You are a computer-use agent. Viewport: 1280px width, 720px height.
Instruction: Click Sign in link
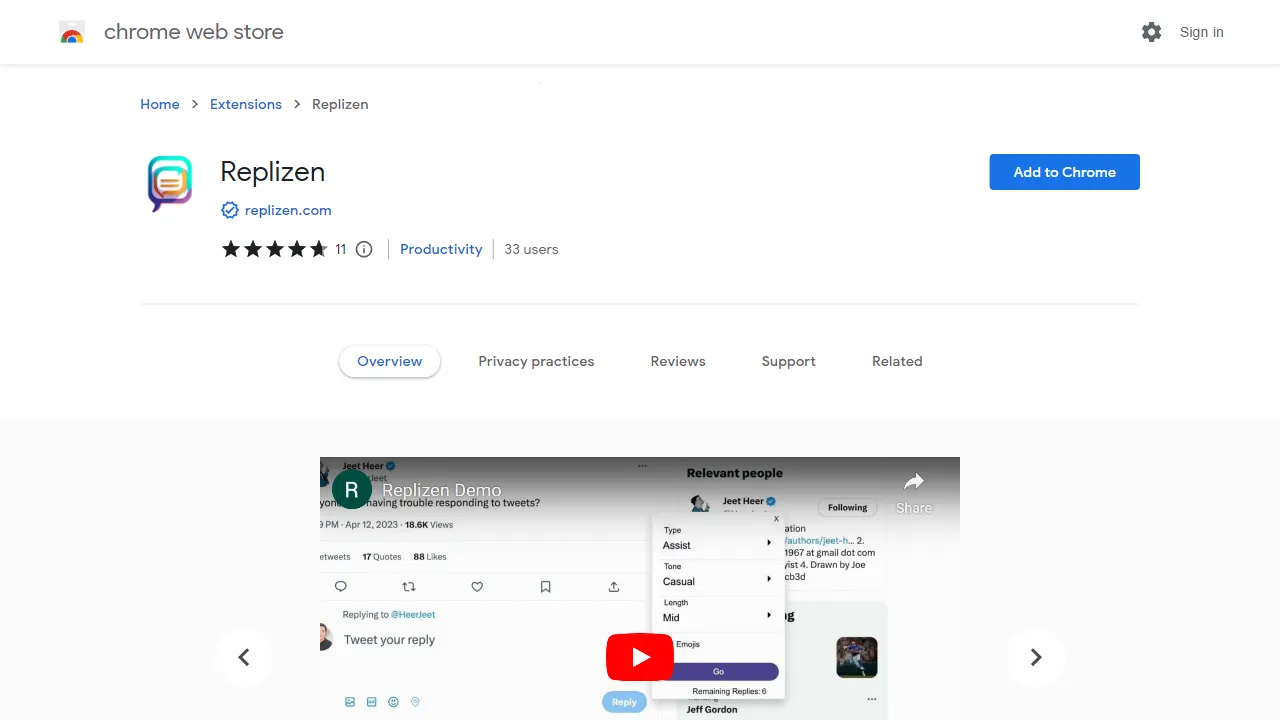tap(1201, 32)
